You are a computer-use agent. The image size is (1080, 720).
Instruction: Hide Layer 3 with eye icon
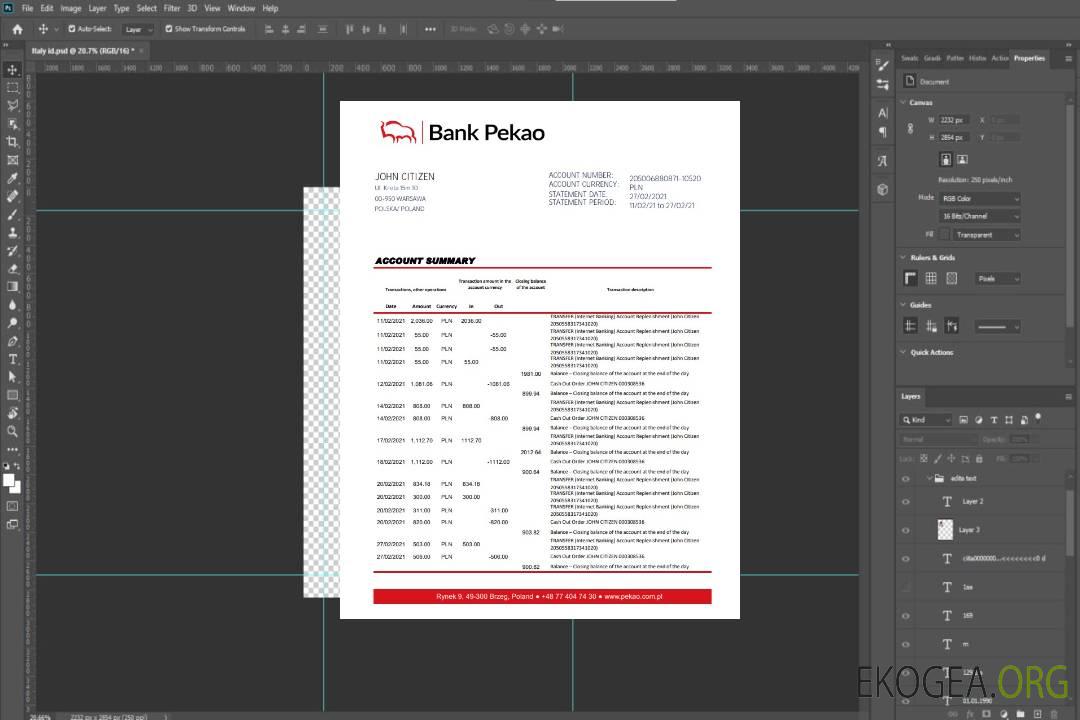pos(906,531)
